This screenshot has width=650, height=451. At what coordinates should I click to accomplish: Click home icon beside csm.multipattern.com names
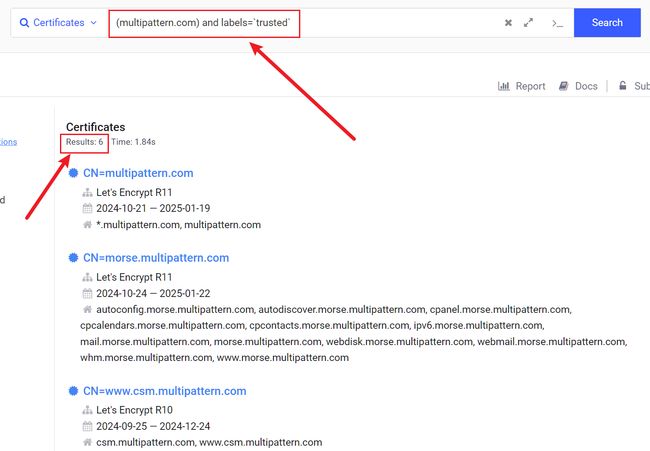tap(87, 442)
